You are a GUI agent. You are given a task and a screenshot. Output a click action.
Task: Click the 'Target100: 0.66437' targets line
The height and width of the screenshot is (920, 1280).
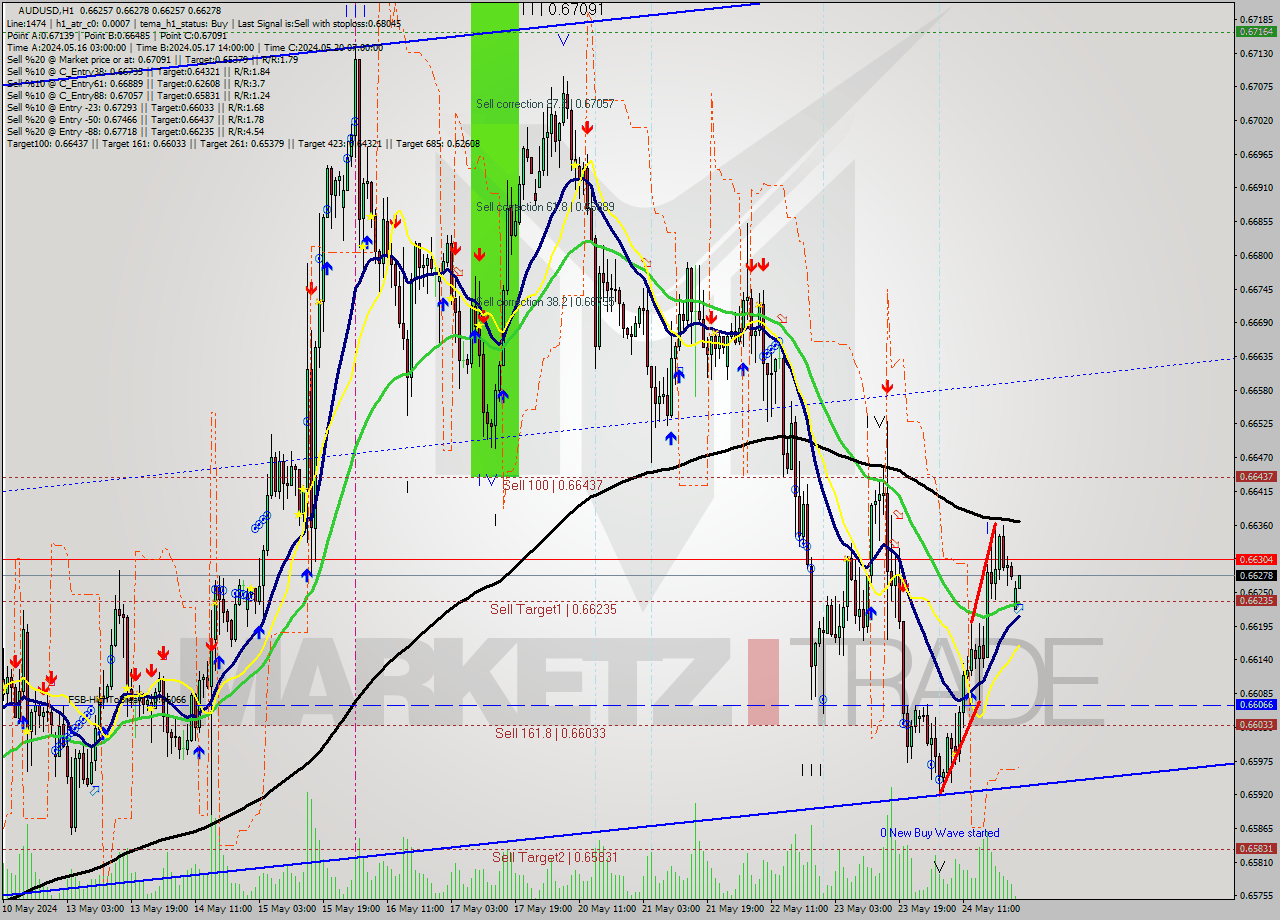coord(243,143)
